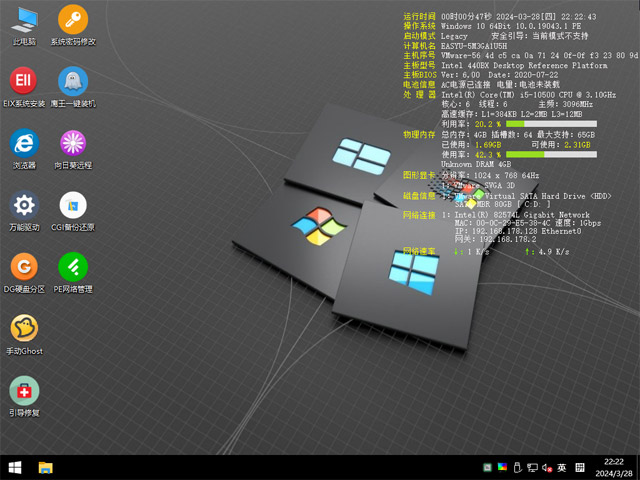The image size is (640, 480).
Task: Open the 浏览器 Internet Explorer icon
Action: coord(24,149)
